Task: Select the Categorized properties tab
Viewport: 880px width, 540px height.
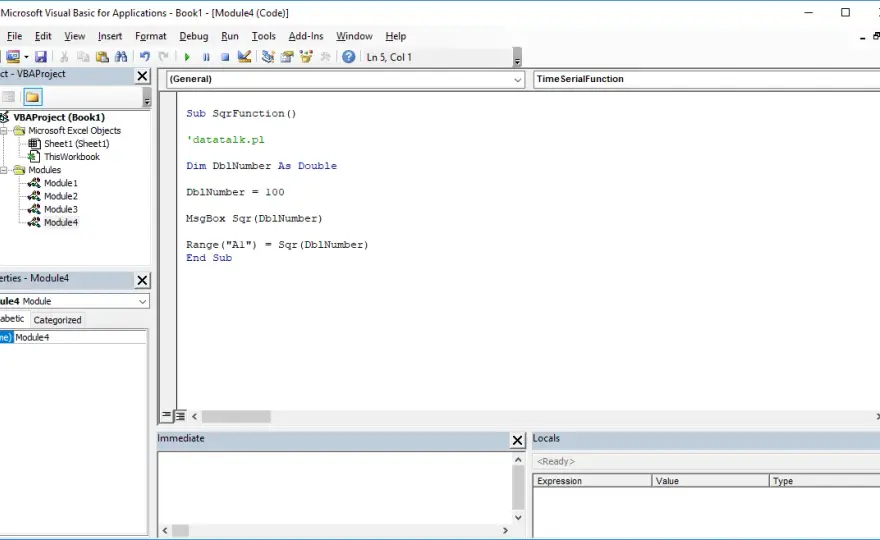Action: 57,320
